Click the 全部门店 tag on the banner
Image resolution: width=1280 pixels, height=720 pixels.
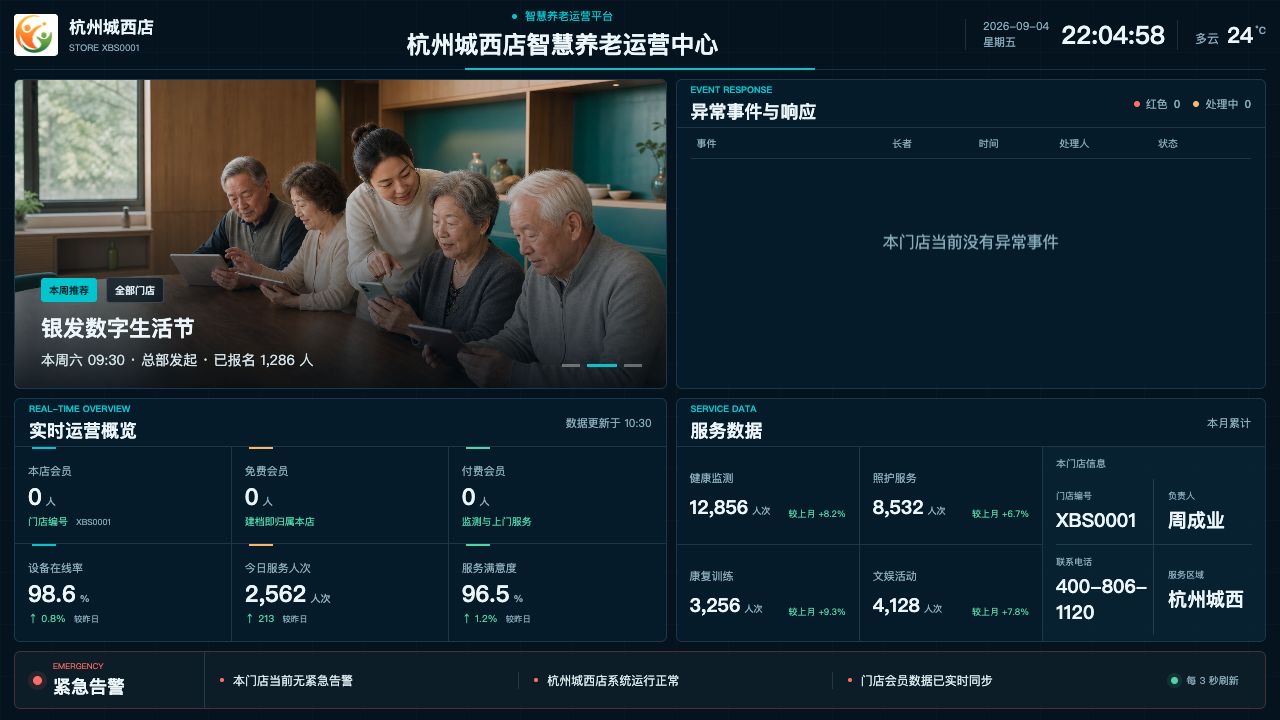[x=135, y=290]
